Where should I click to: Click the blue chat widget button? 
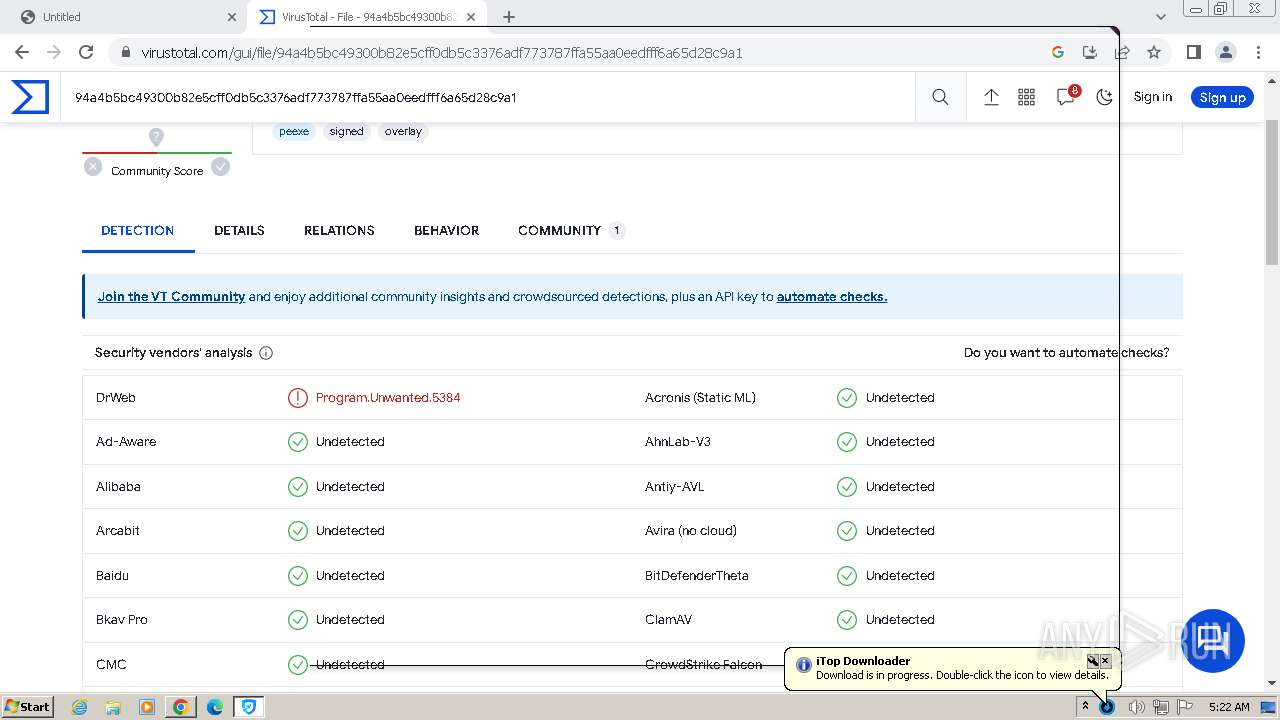click(1213, 641)
